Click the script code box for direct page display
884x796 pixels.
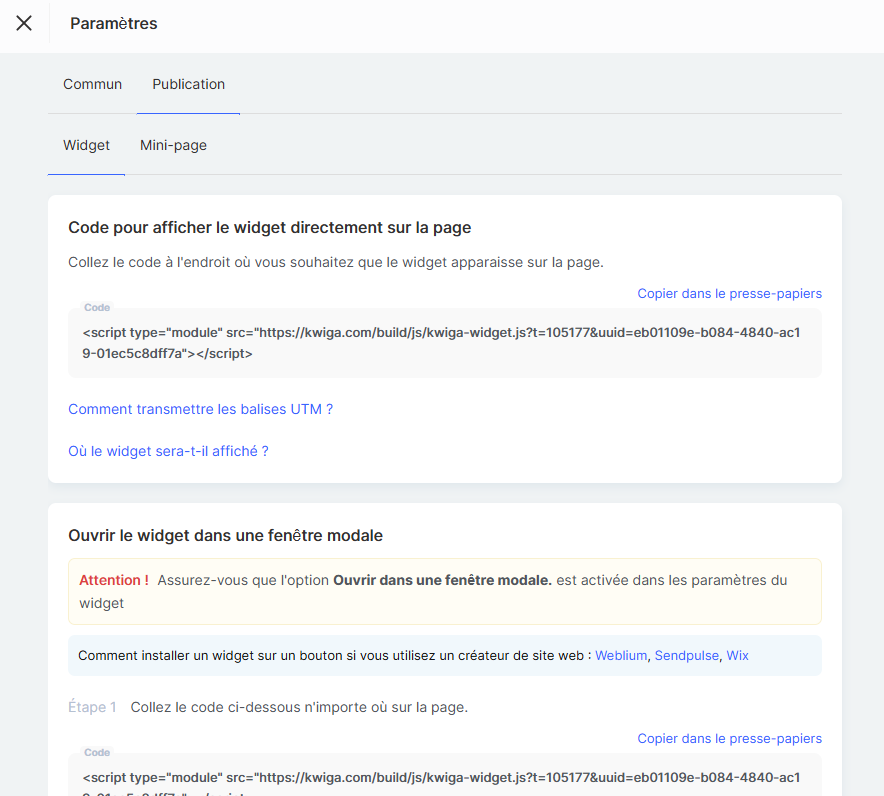(444, 343)
